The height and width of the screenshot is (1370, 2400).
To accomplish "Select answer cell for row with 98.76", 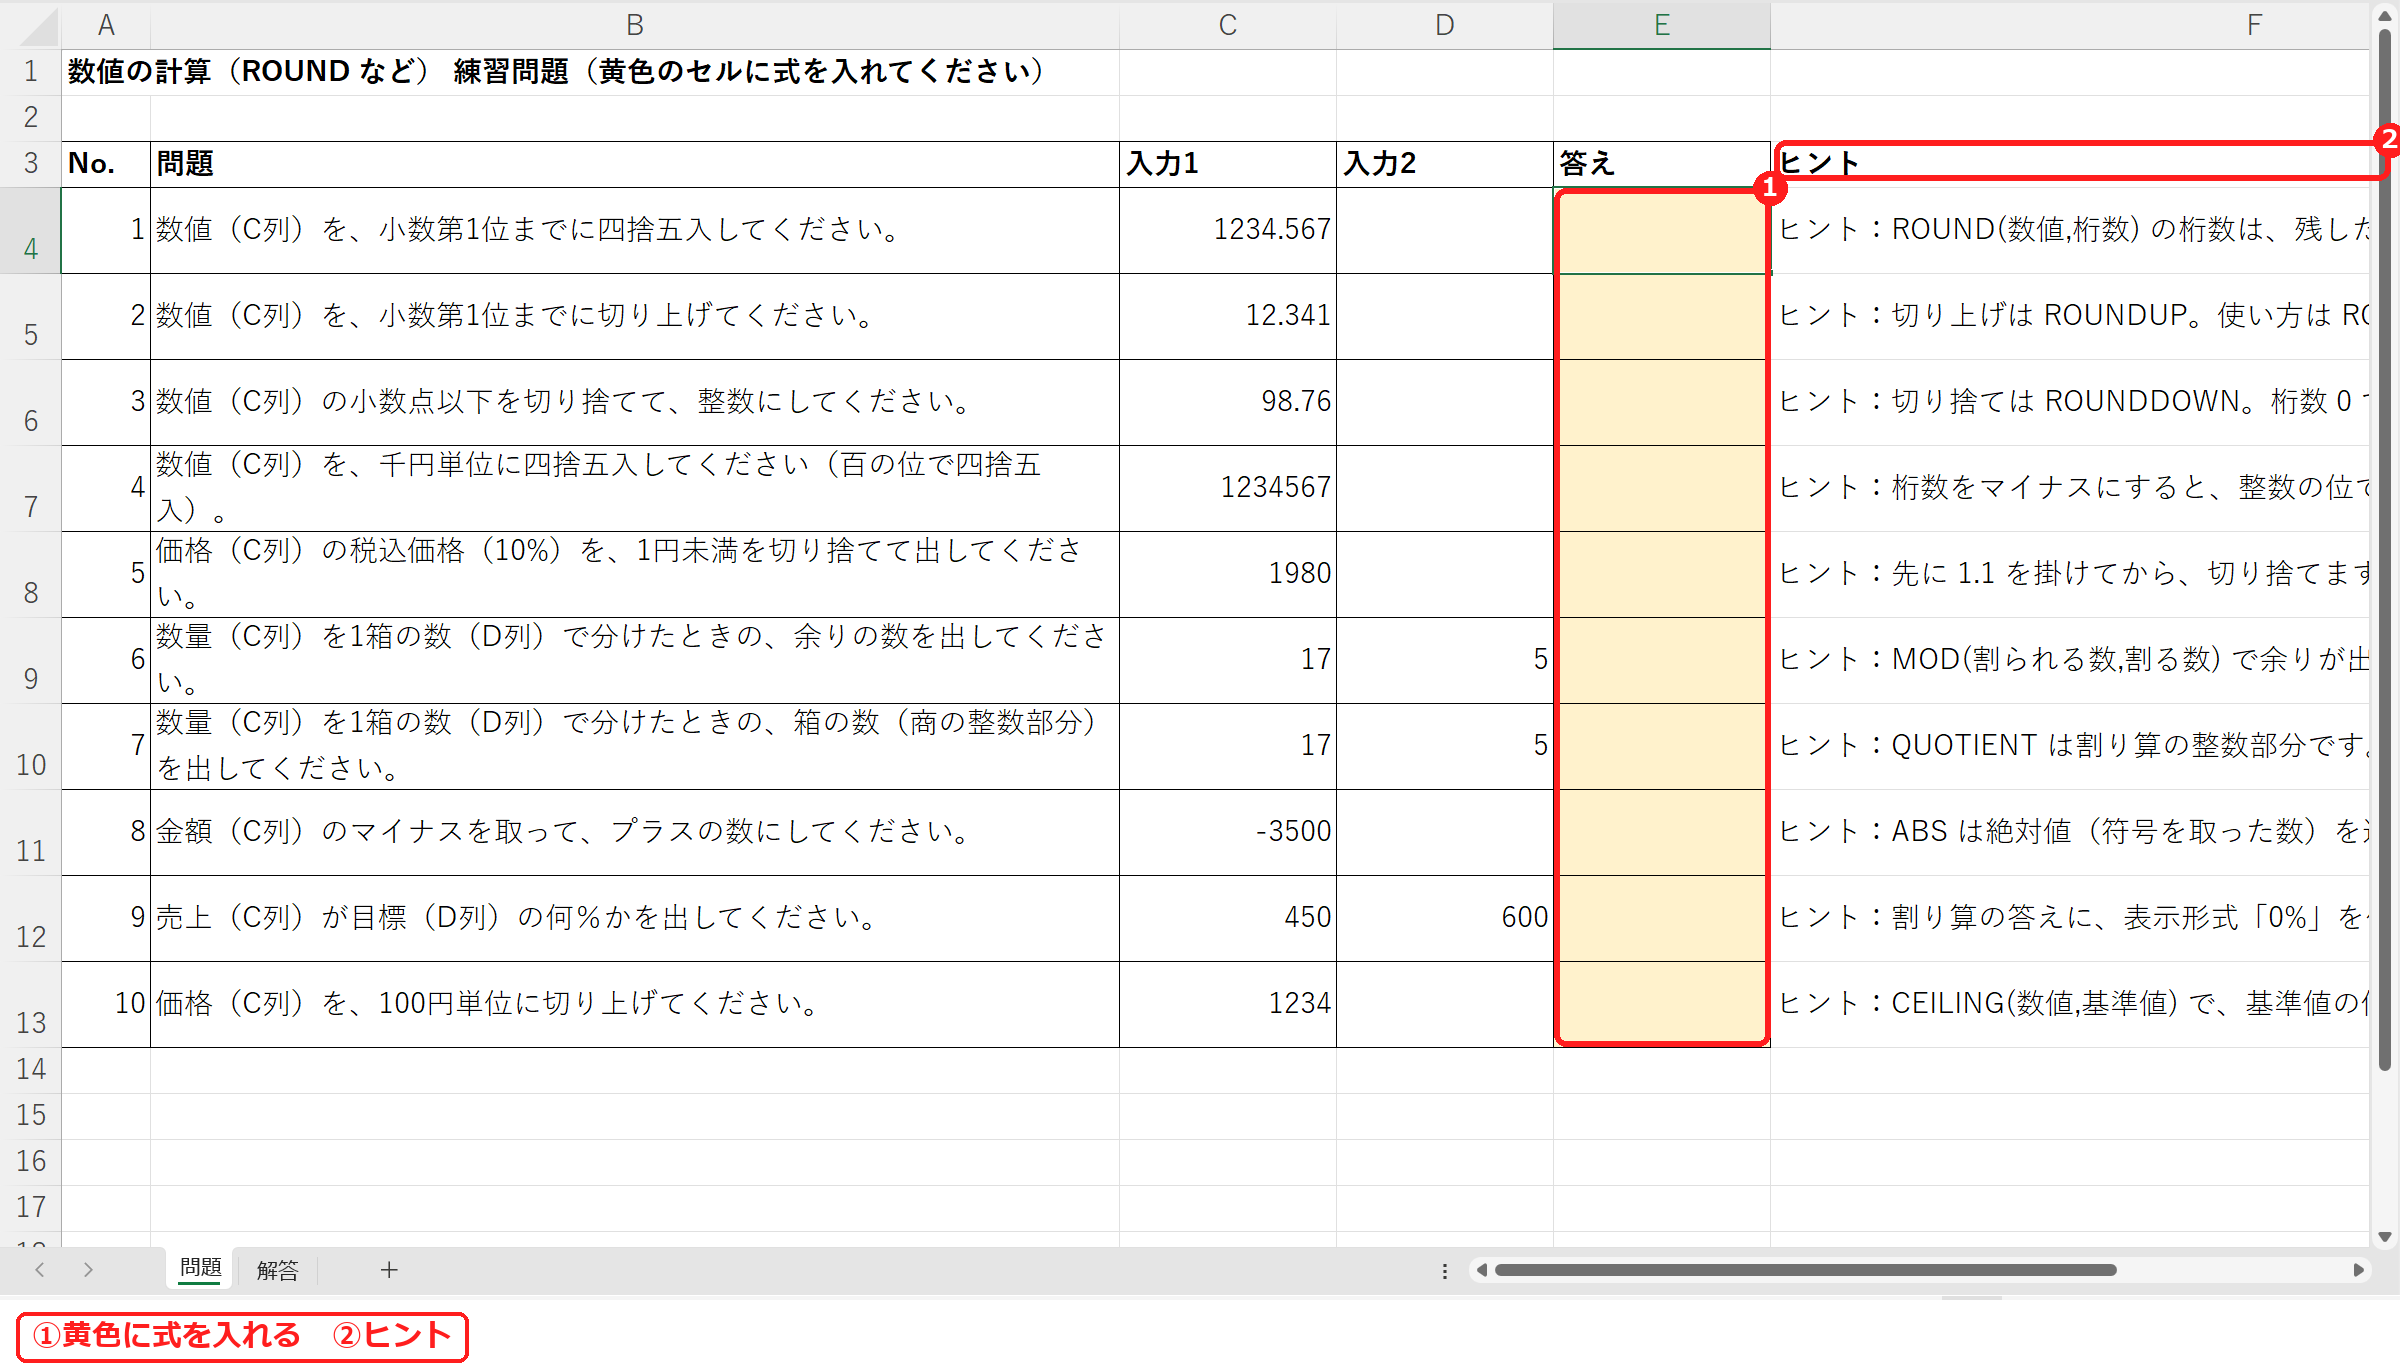I will coord(1662,403).
